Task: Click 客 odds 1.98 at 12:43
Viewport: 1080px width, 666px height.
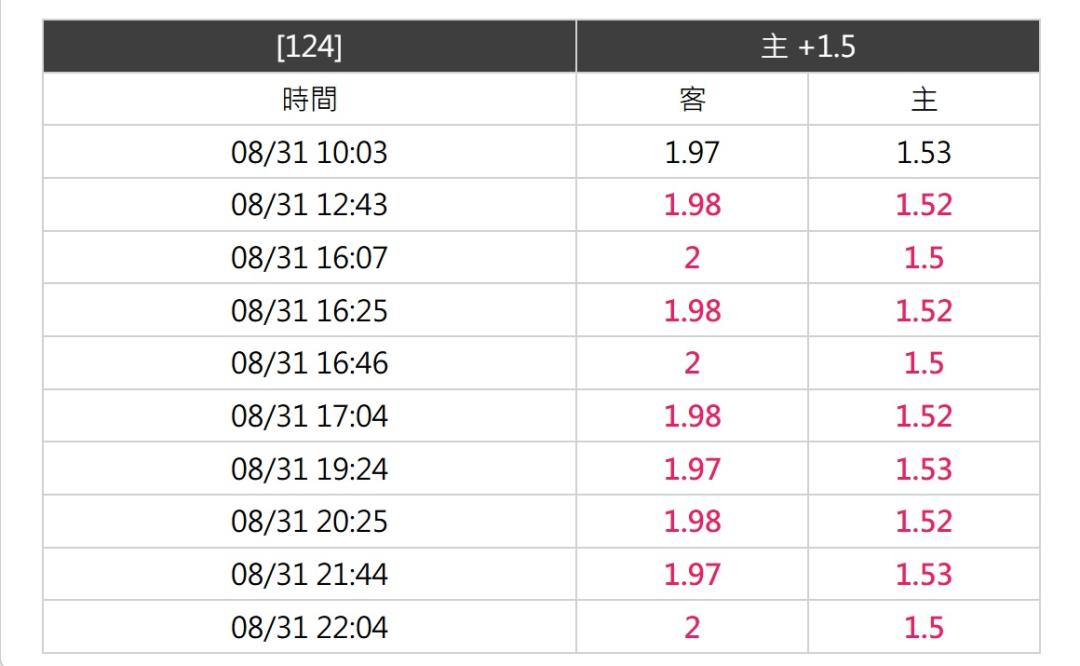Action: [x=692, y=205]
